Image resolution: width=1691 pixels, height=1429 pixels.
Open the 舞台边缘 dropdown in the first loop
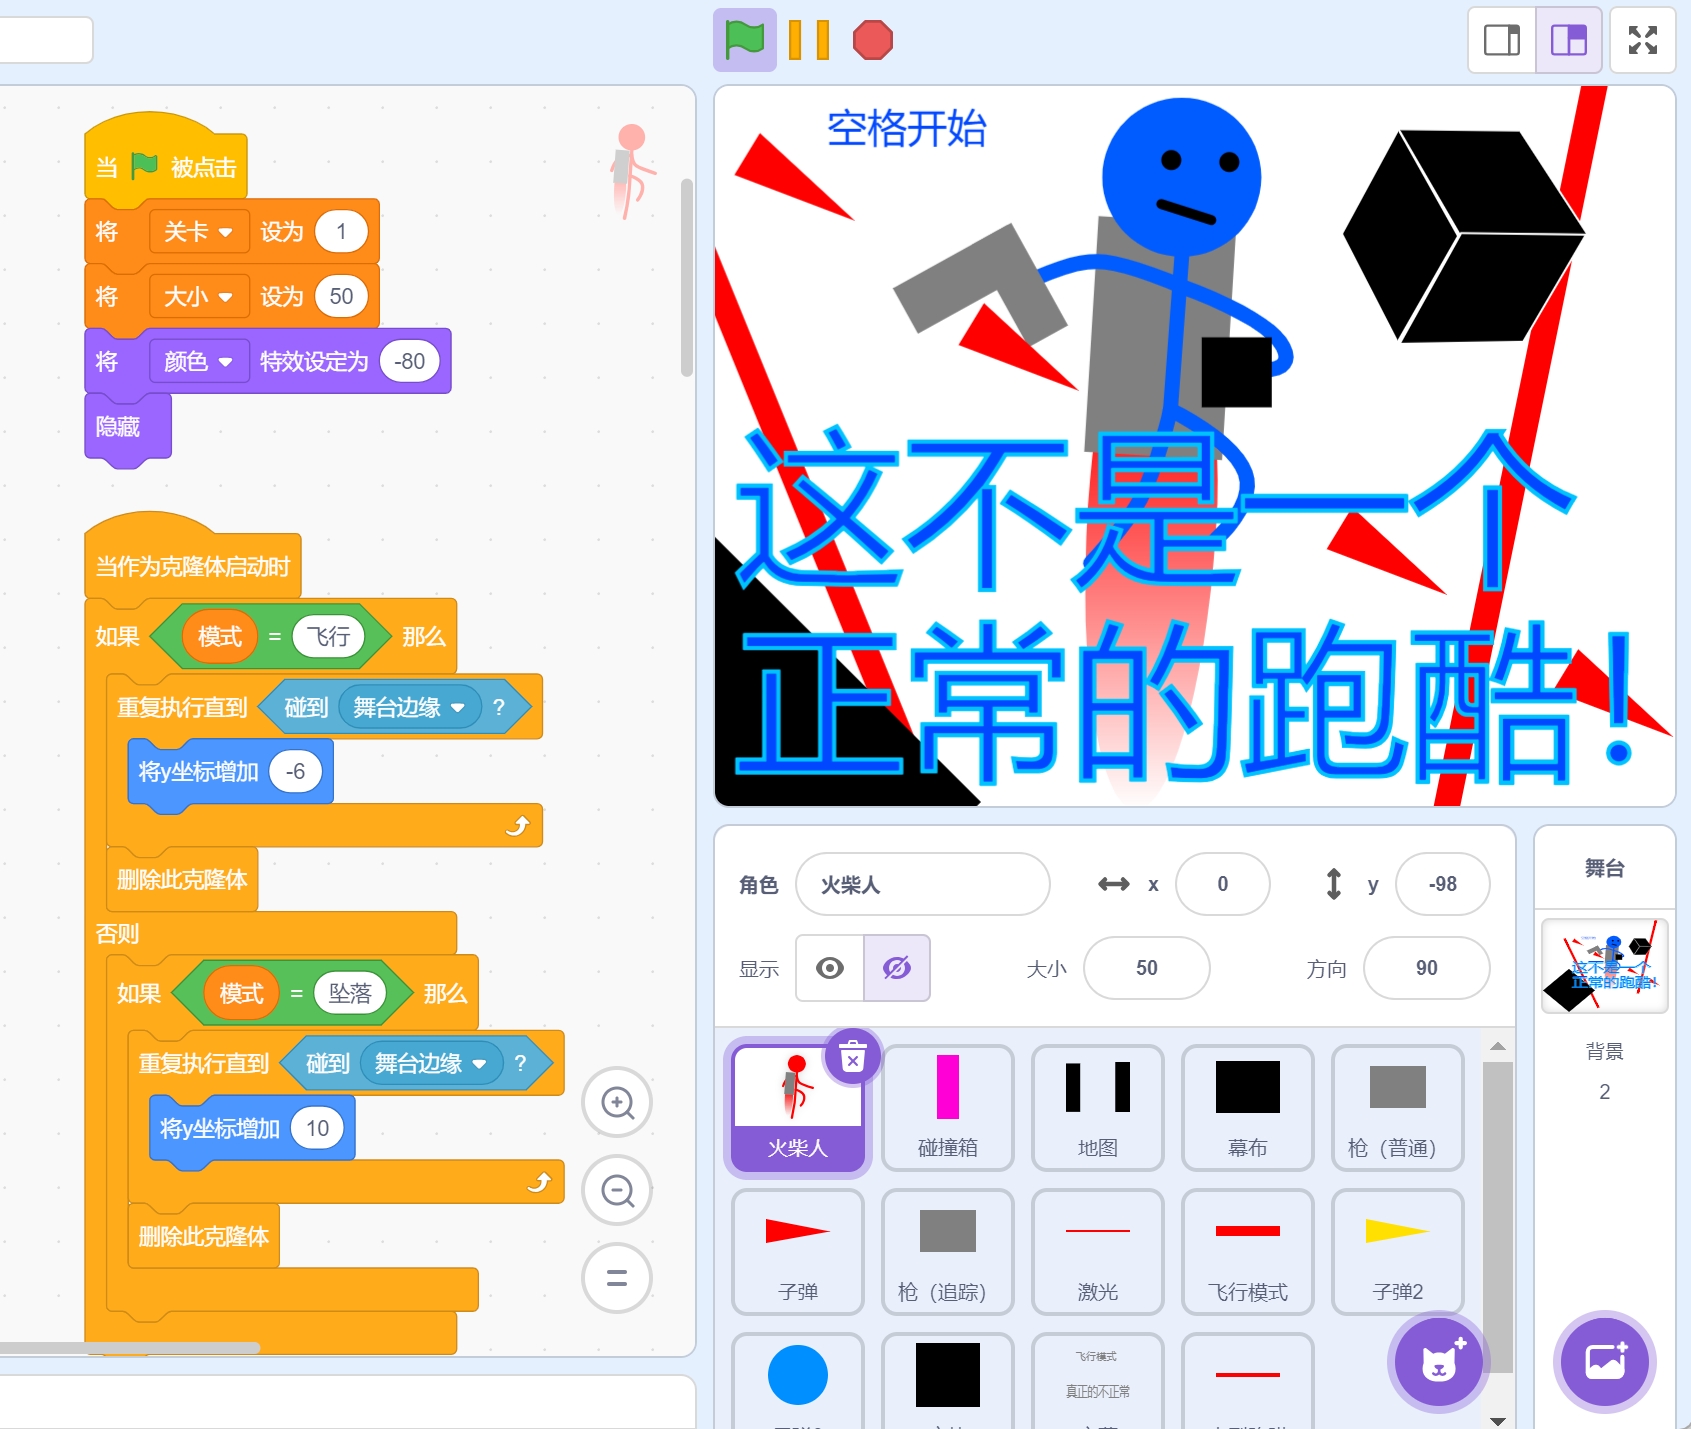coord(458,708)
